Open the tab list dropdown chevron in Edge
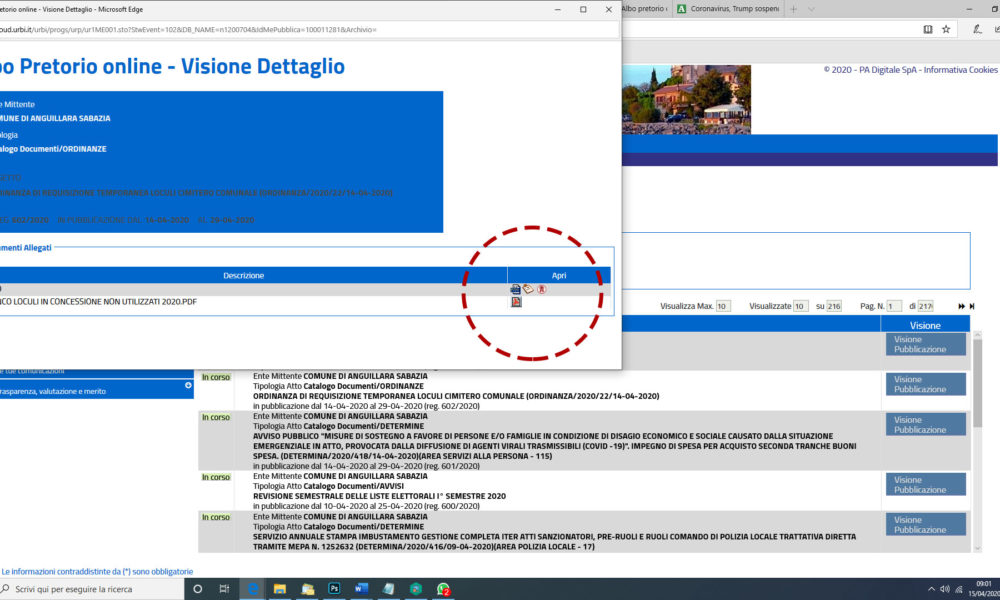The height and width of the screenshot is (600, 1000). coord(811,9)
